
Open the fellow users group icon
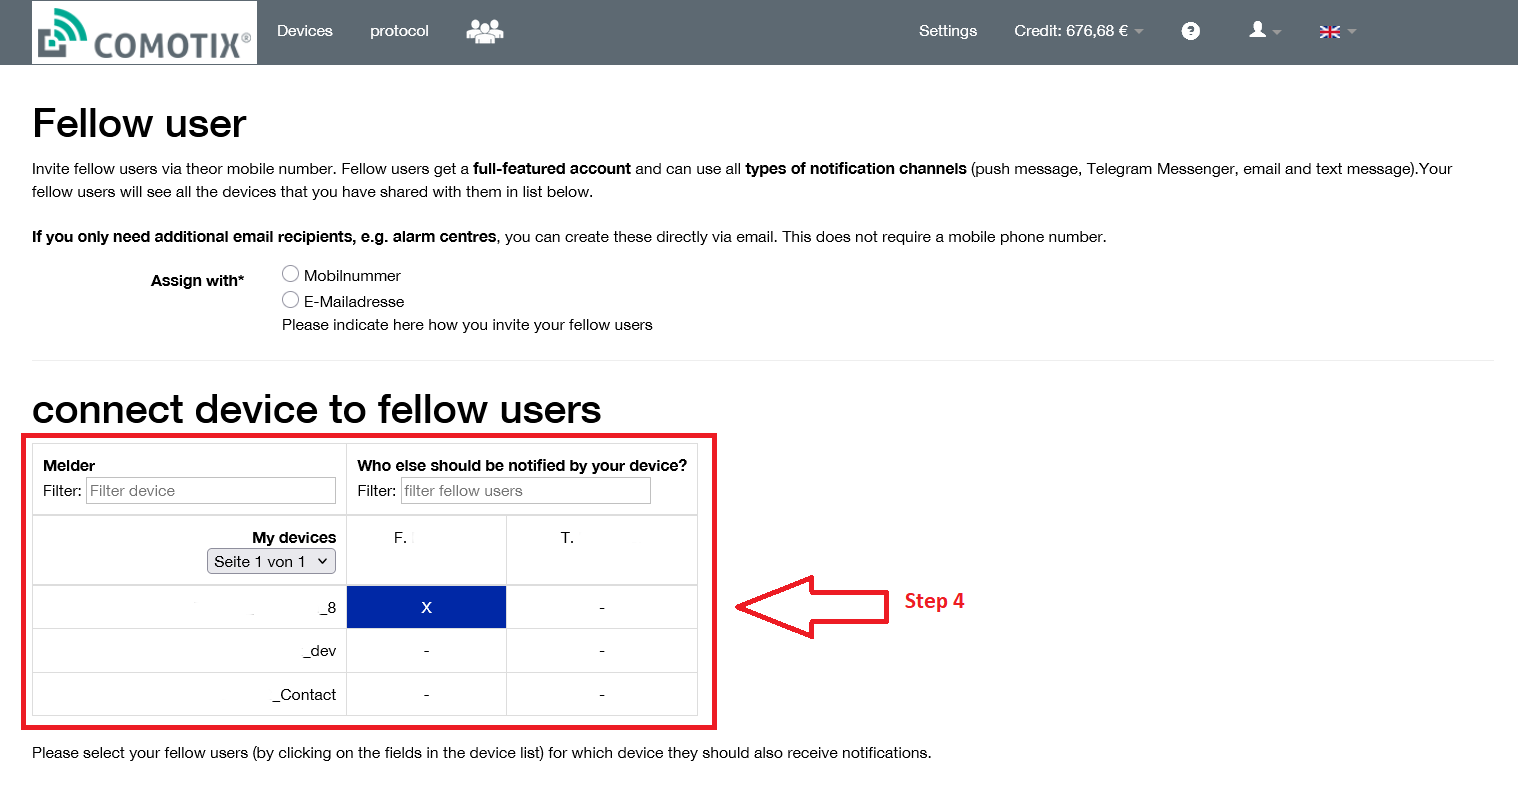coord(485,31)
